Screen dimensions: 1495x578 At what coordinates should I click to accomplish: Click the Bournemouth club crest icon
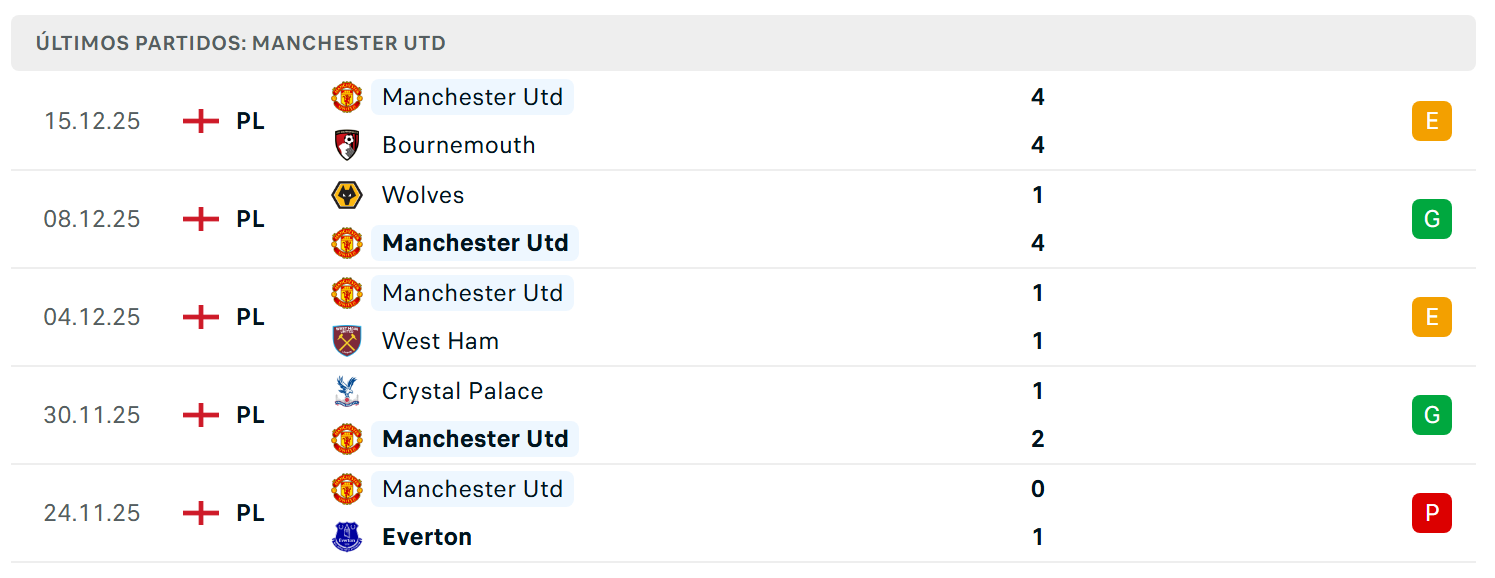point(347,145)
